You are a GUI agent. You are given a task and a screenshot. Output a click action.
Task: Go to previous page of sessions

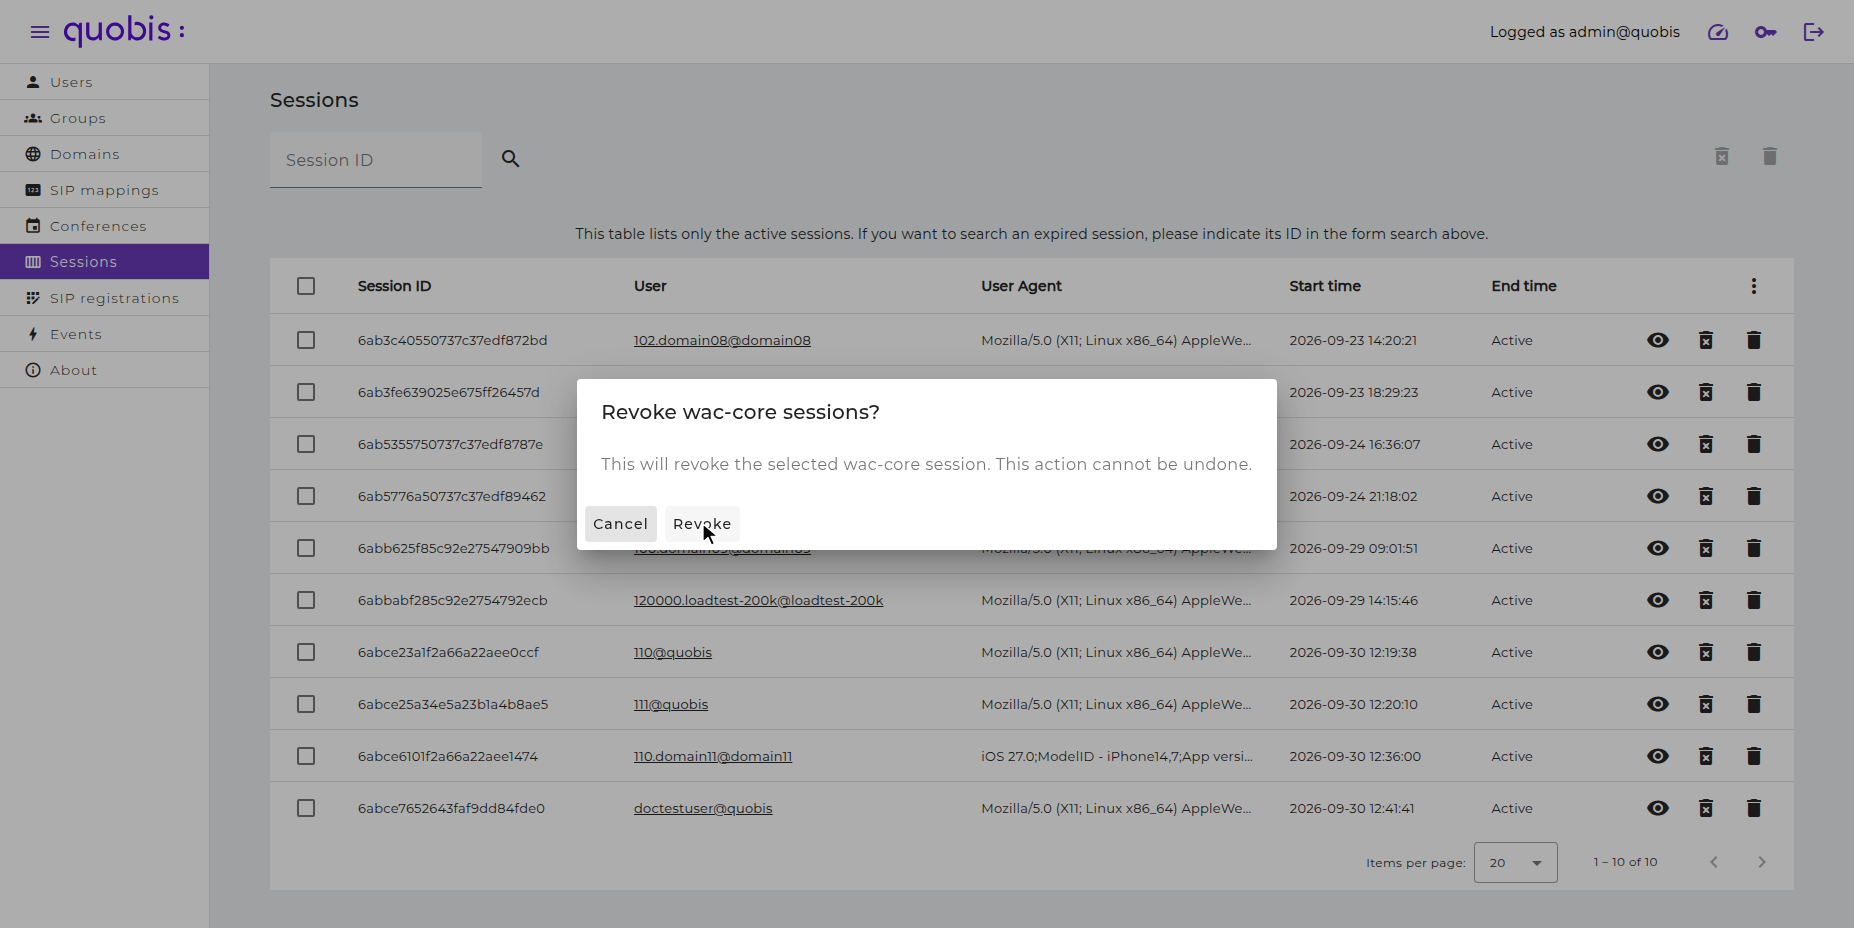tap(1714, 862)
